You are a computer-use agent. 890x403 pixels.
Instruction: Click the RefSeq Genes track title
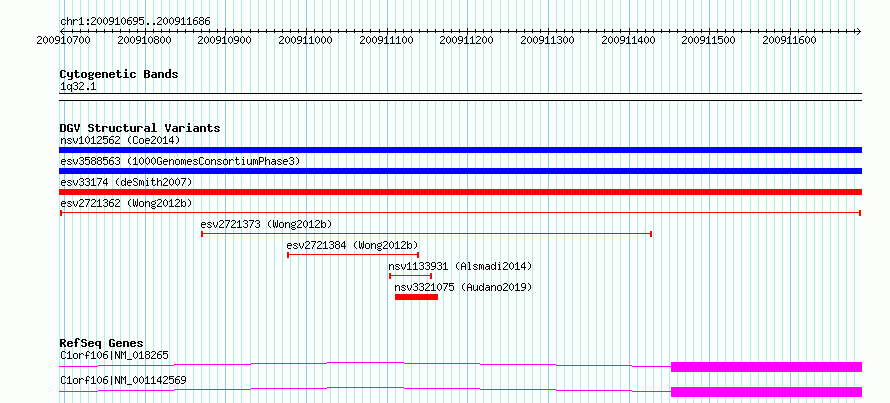[102, 343]
